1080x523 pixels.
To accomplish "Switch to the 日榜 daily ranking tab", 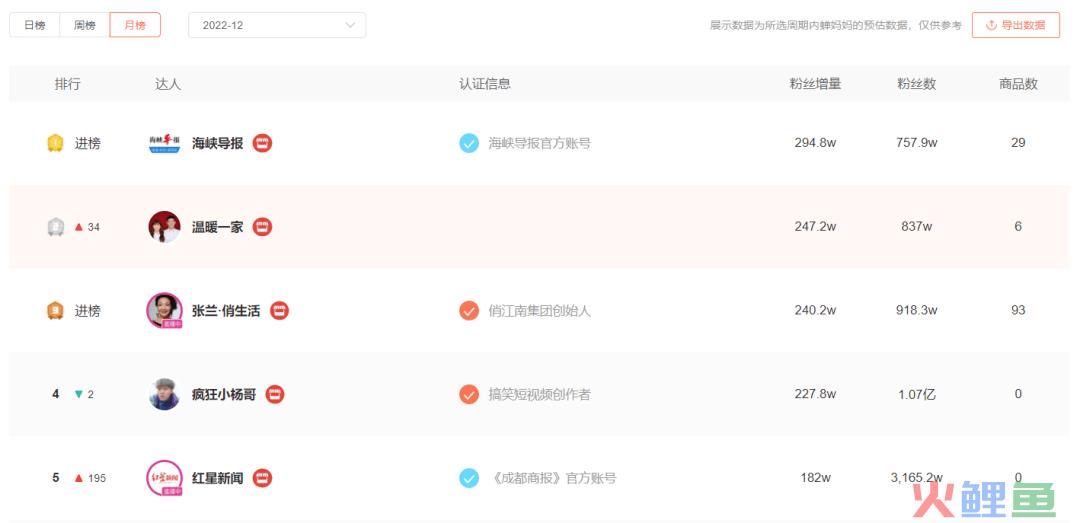I will click(x=34, y=25).
